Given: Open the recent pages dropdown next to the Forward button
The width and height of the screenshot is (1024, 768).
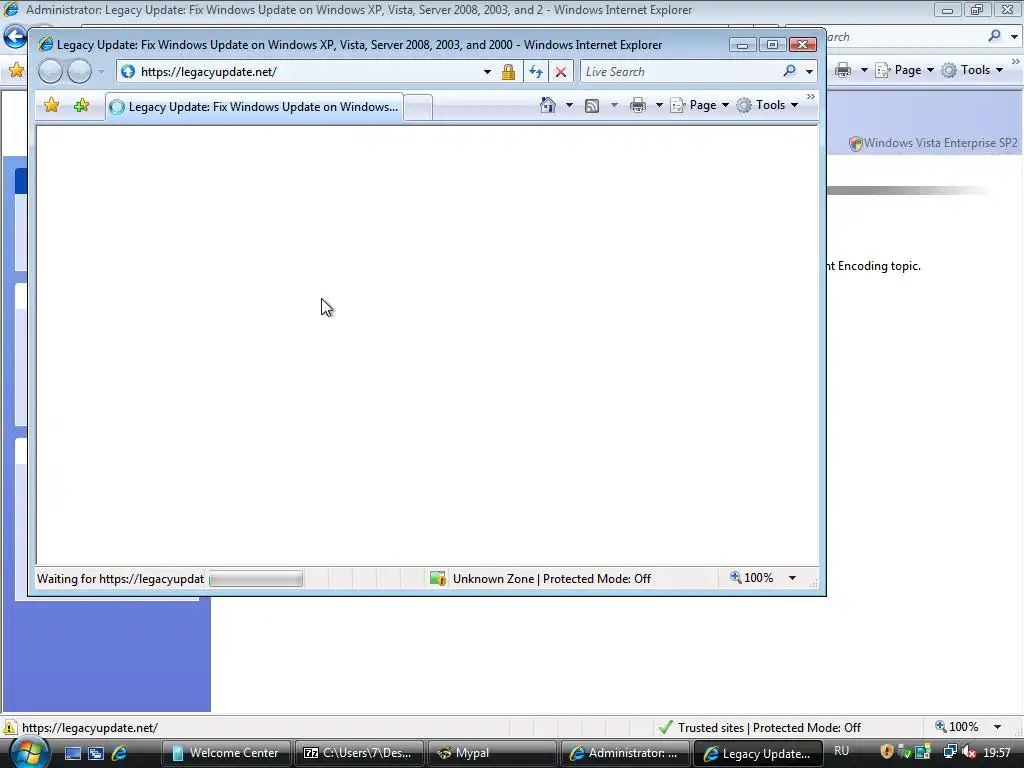Looking at the screenshot, I should pos(101,72).
